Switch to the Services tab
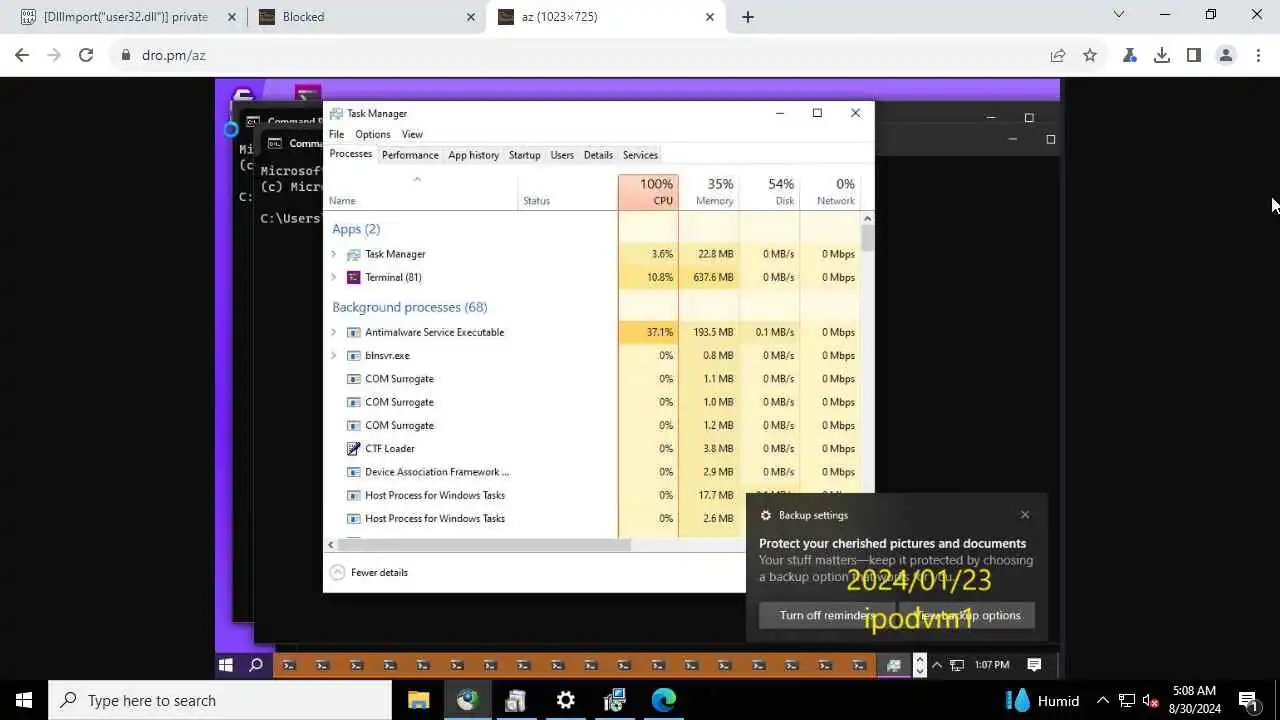Screen dimensions: 1280x720 pos(640,155)
